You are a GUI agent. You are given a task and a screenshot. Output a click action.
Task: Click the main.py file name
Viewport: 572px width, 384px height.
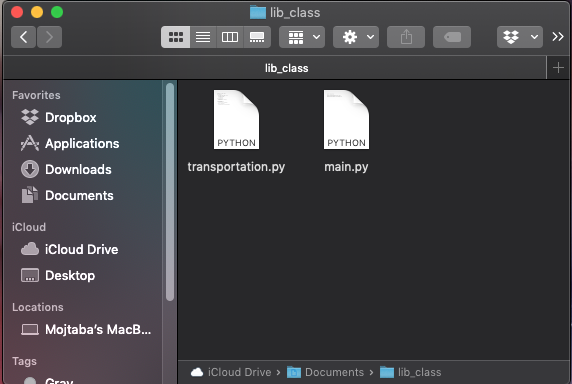click(346, 167)
